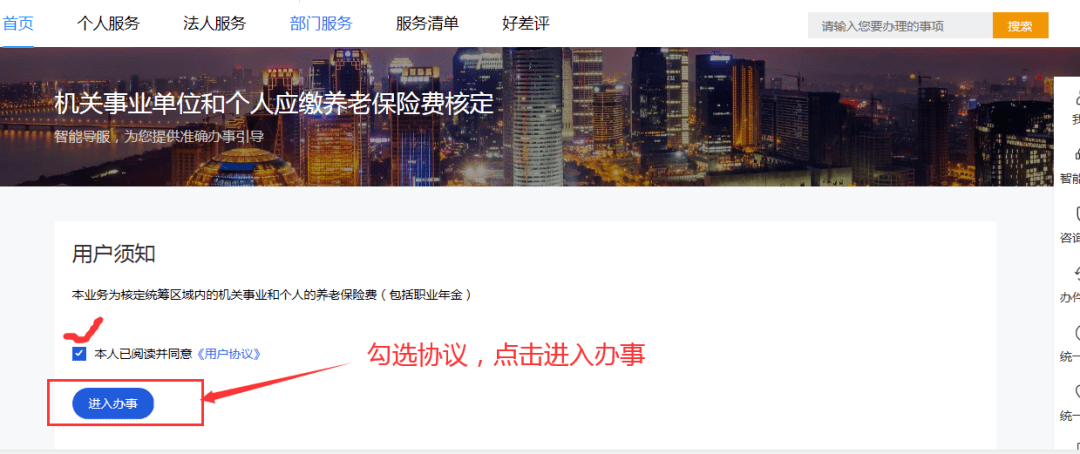Open the 首页 tab

pyautogui.click(x=18, y=23)
